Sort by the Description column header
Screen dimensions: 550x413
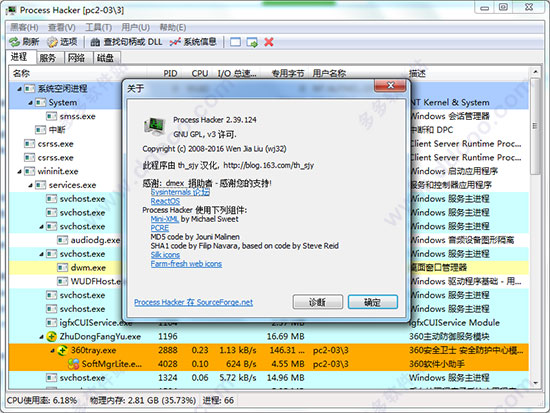pos(468,73)
